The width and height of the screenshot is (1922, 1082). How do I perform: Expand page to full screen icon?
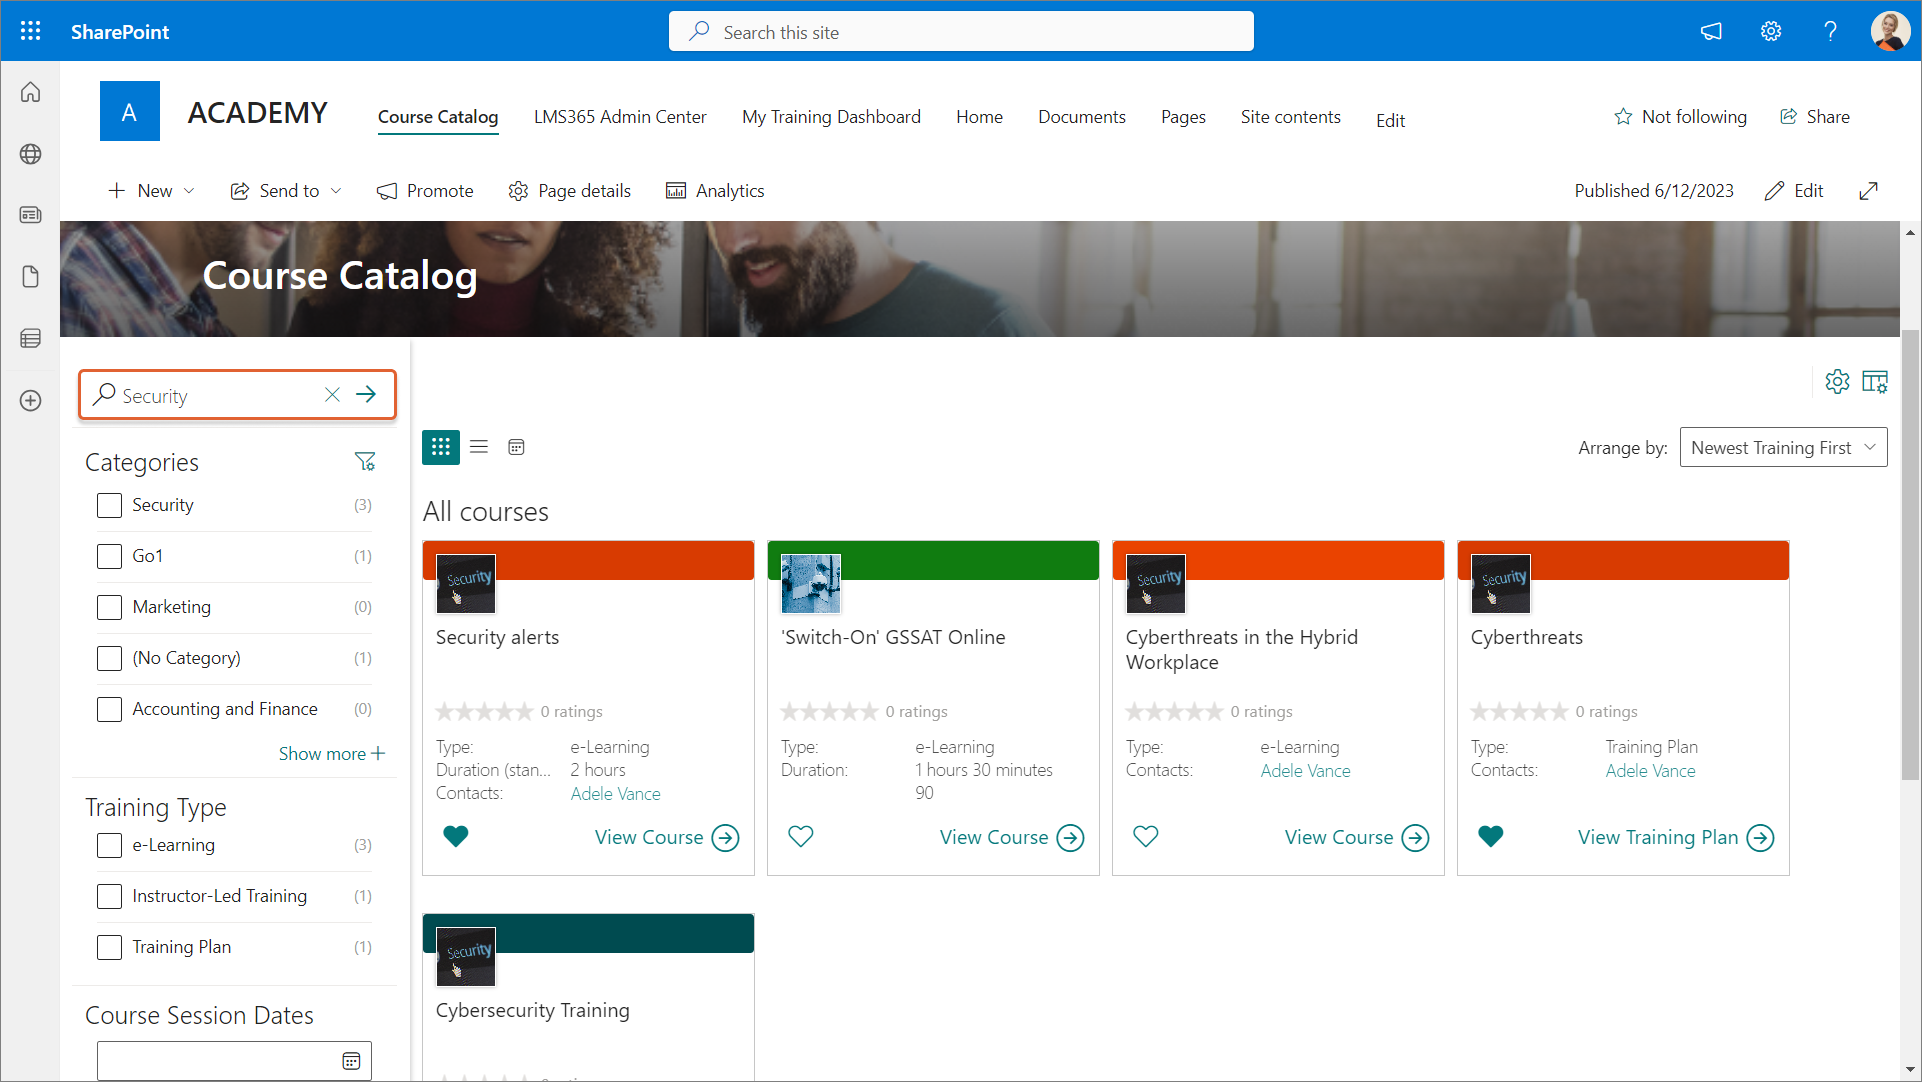point(1868,191)
